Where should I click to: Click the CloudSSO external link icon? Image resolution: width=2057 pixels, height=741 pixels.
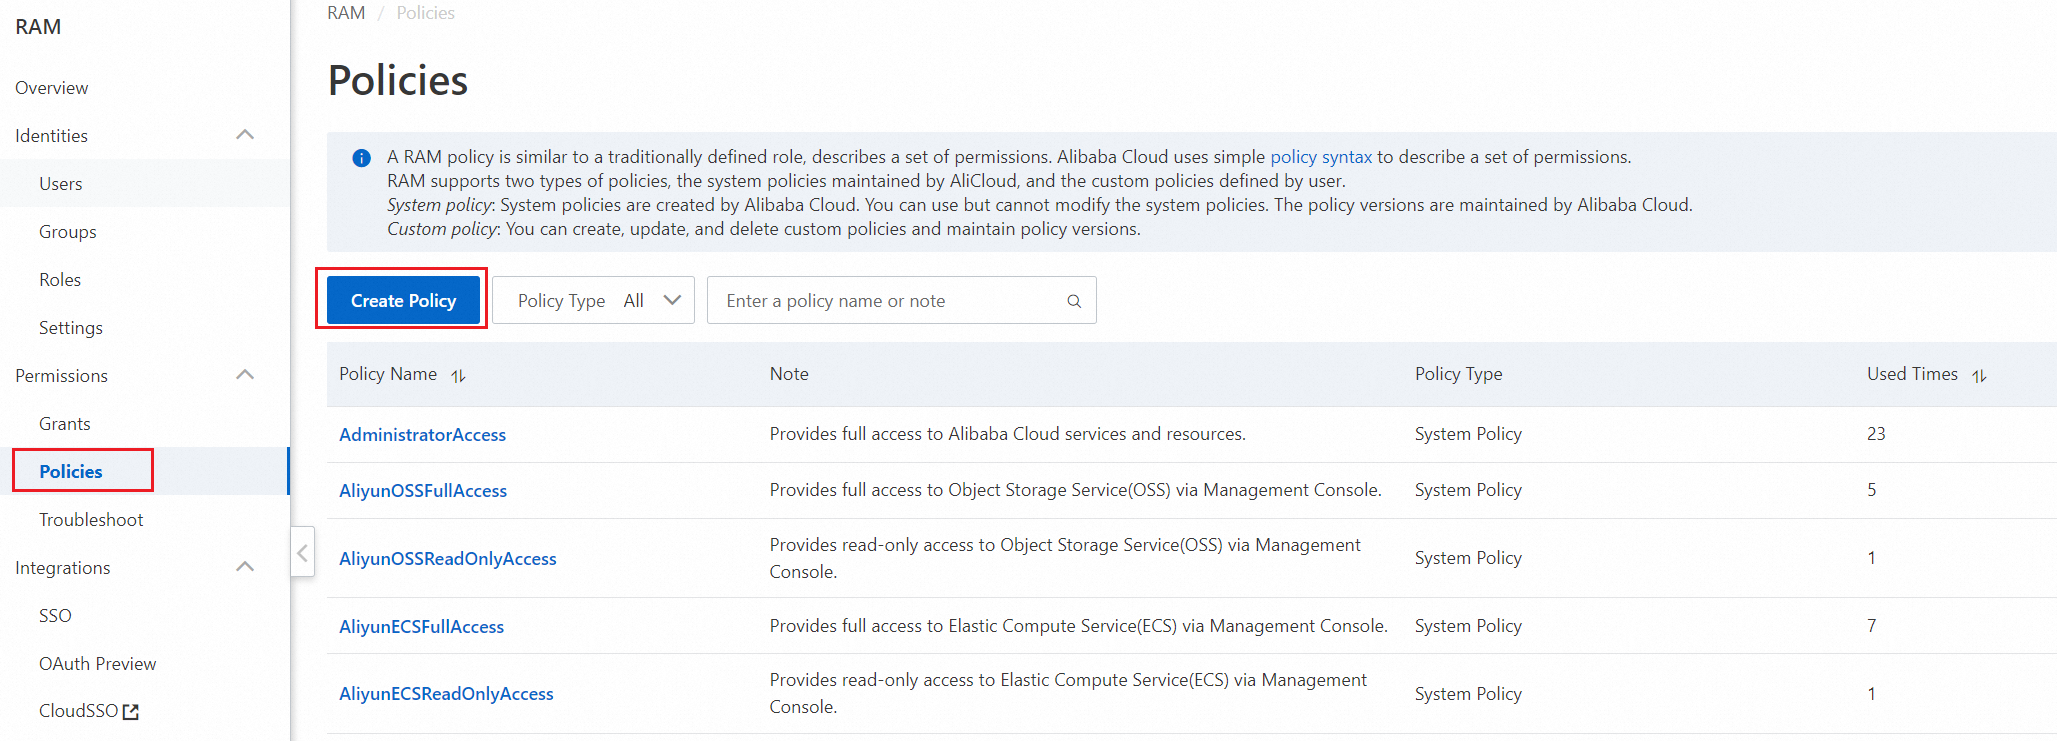131,712
